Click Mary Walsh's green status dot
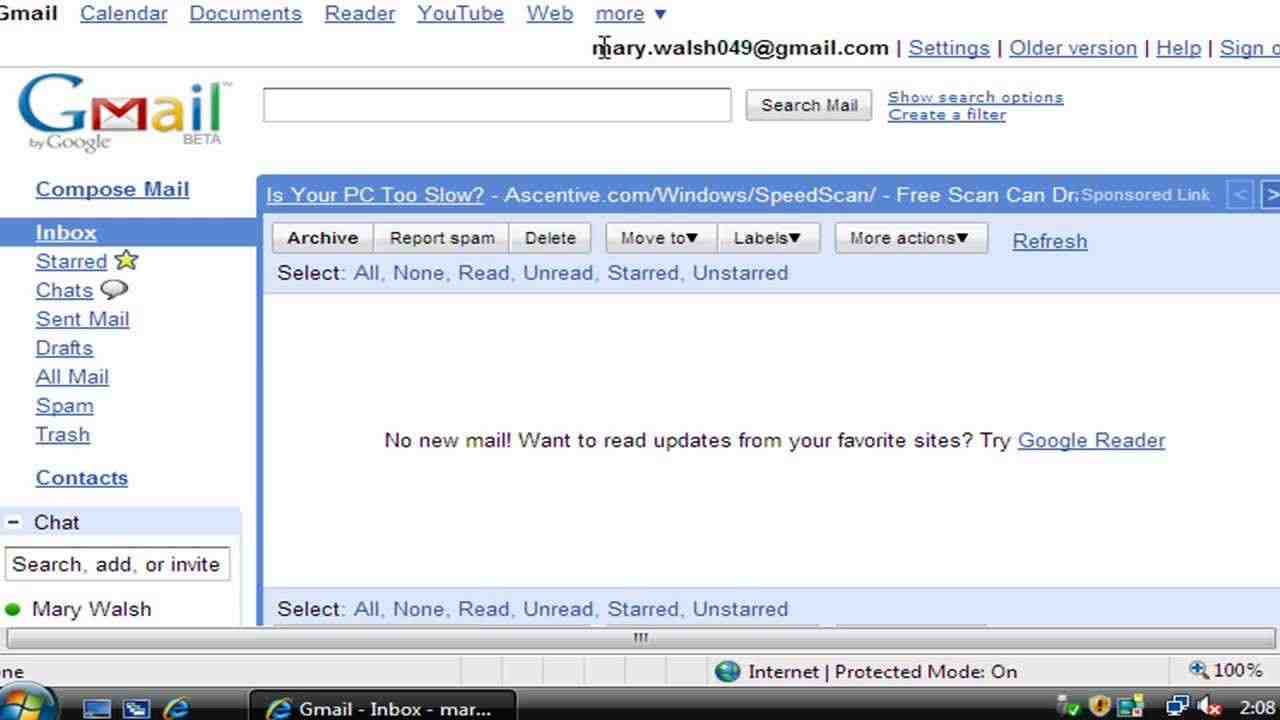This screenshot has height=720, width=1280. (13, 609)
